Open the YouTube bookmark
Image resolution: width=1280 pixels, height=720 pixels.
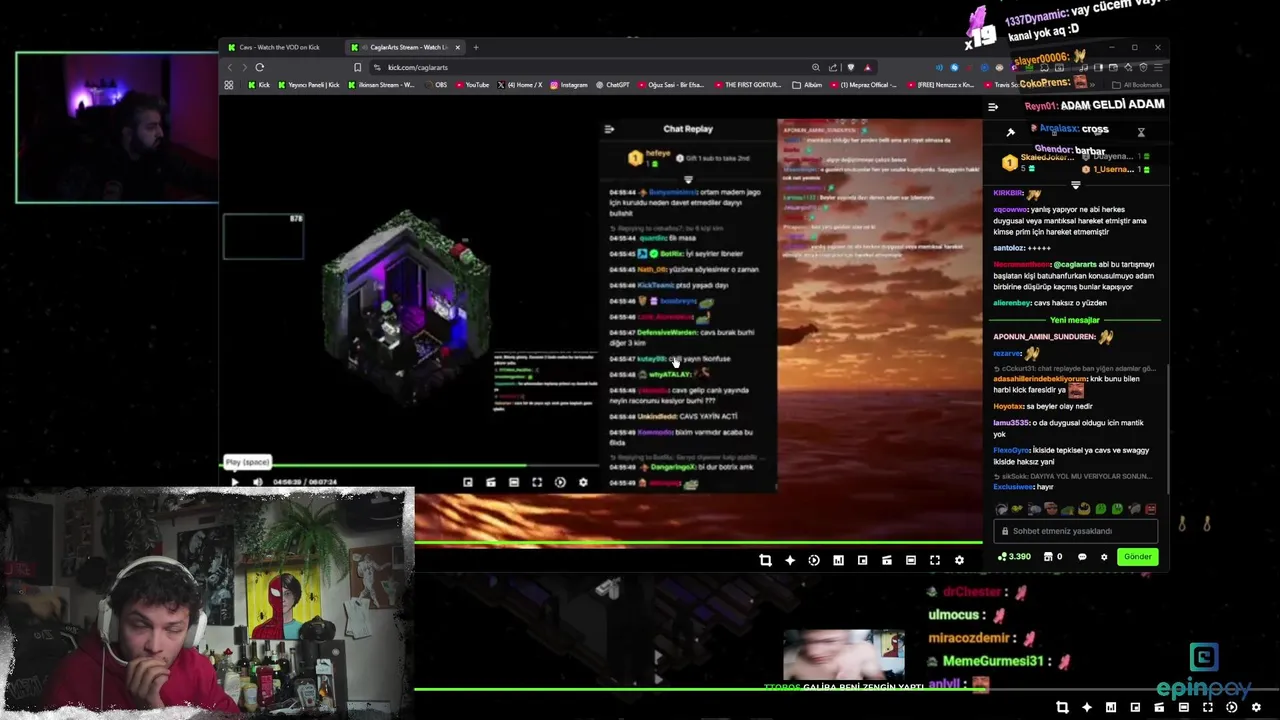[472, 85]
